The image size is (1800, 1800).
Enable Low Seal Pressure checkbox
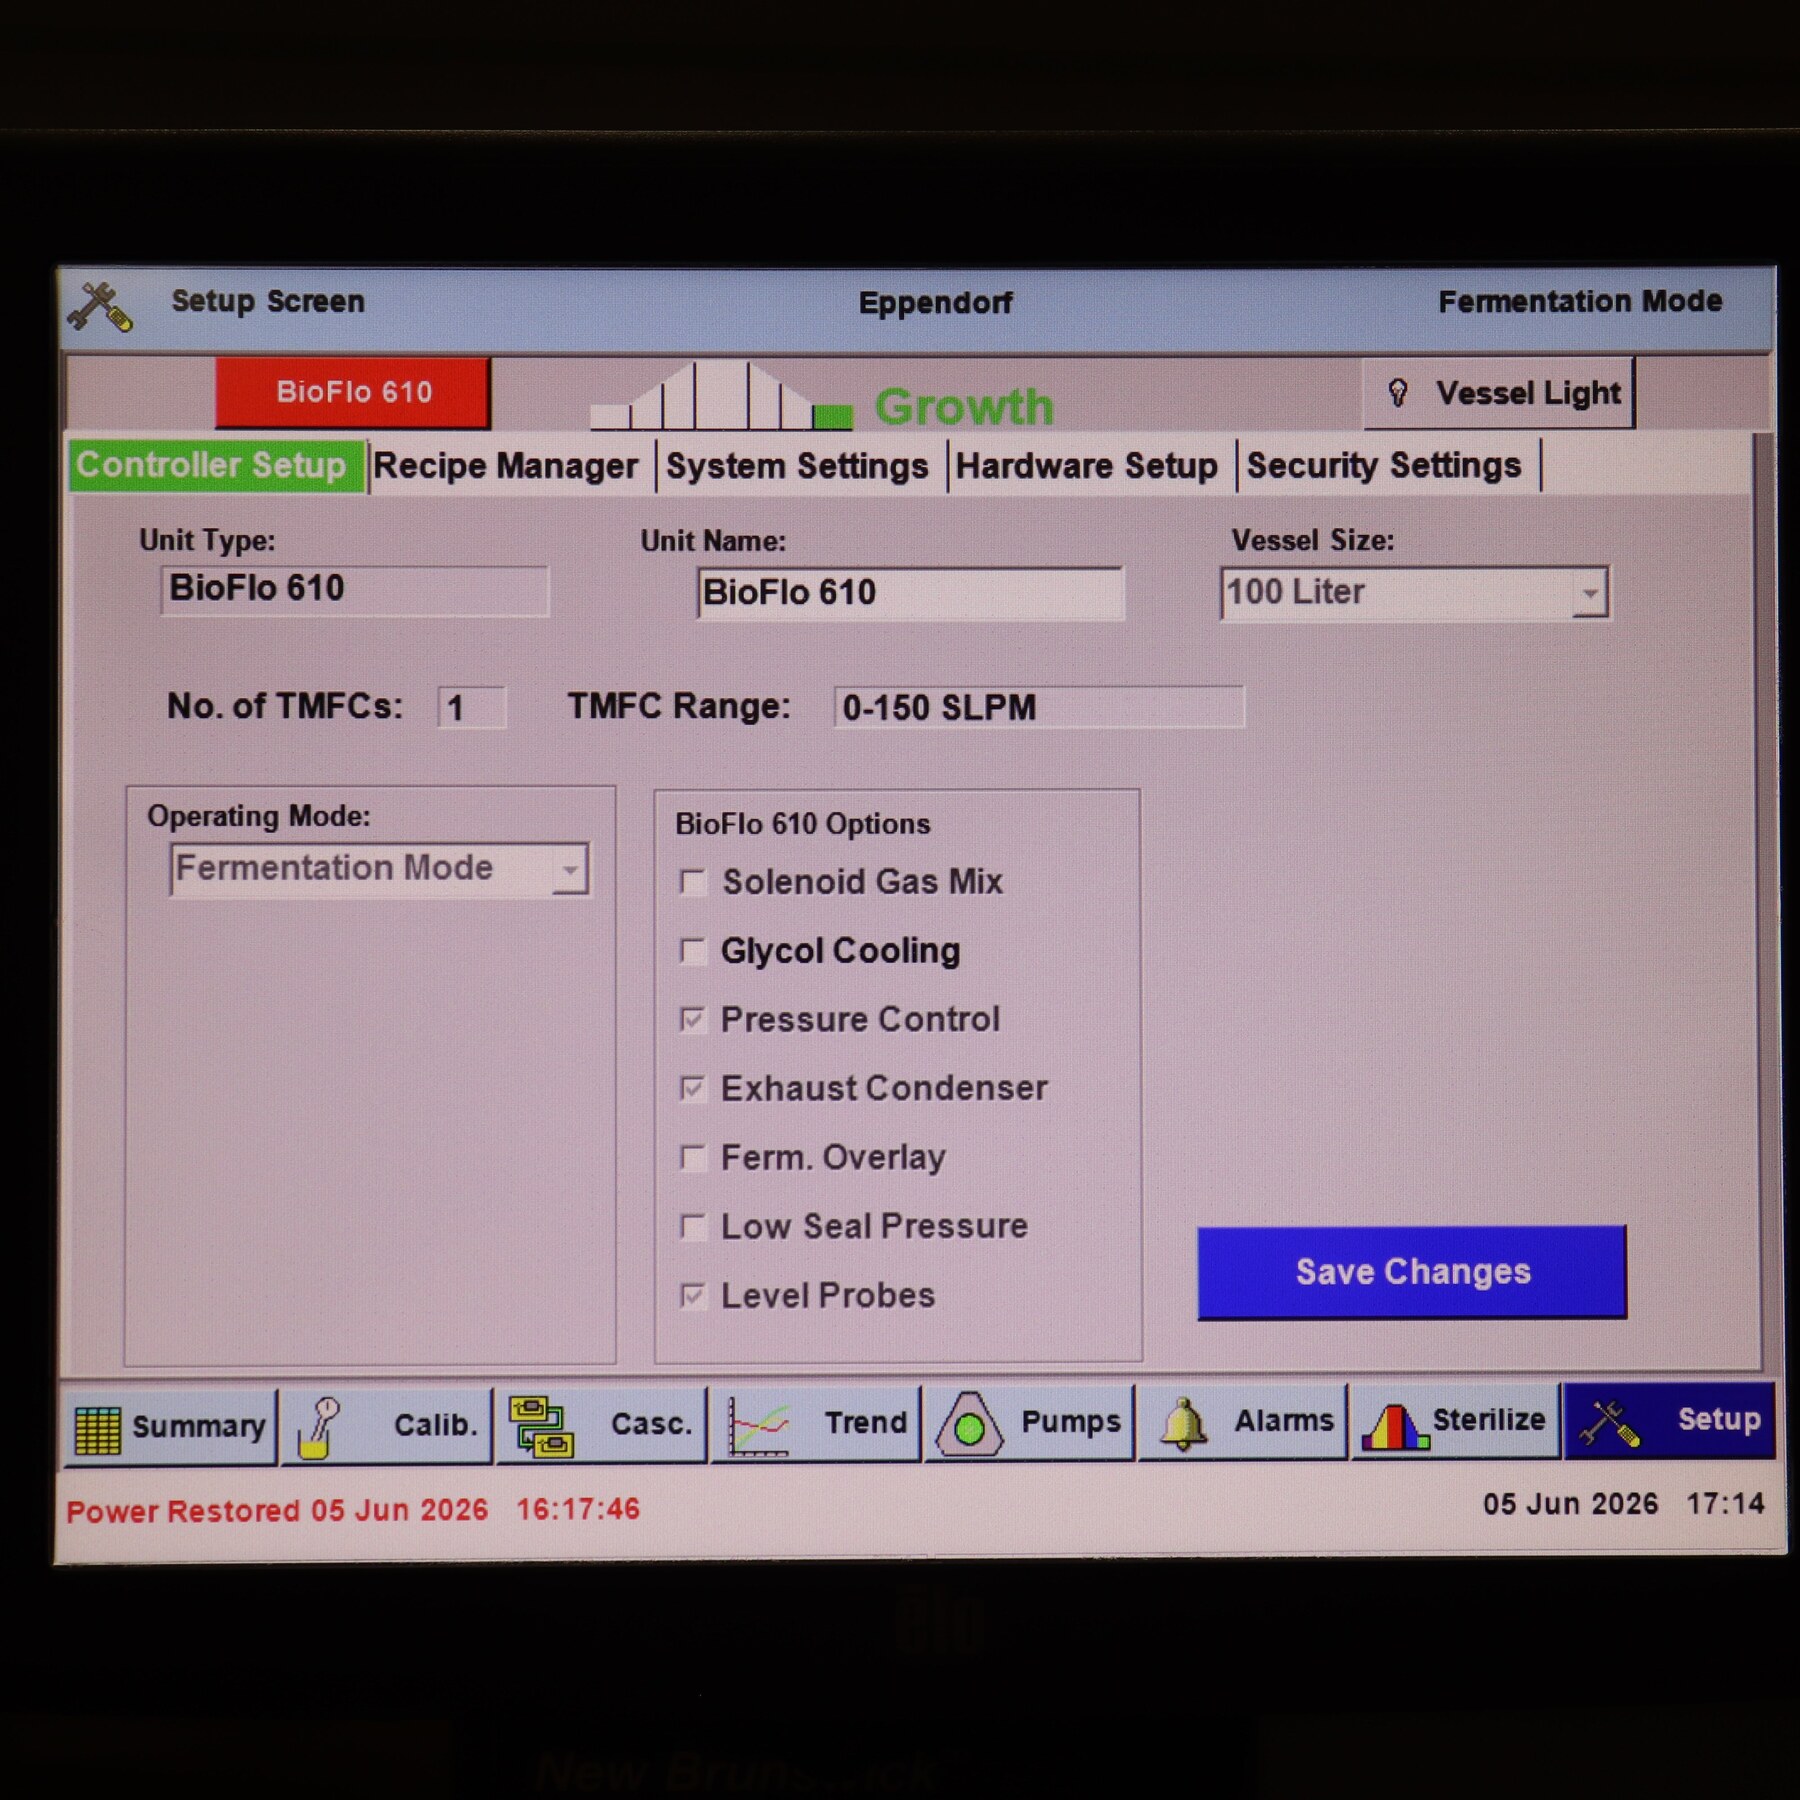692,1227
